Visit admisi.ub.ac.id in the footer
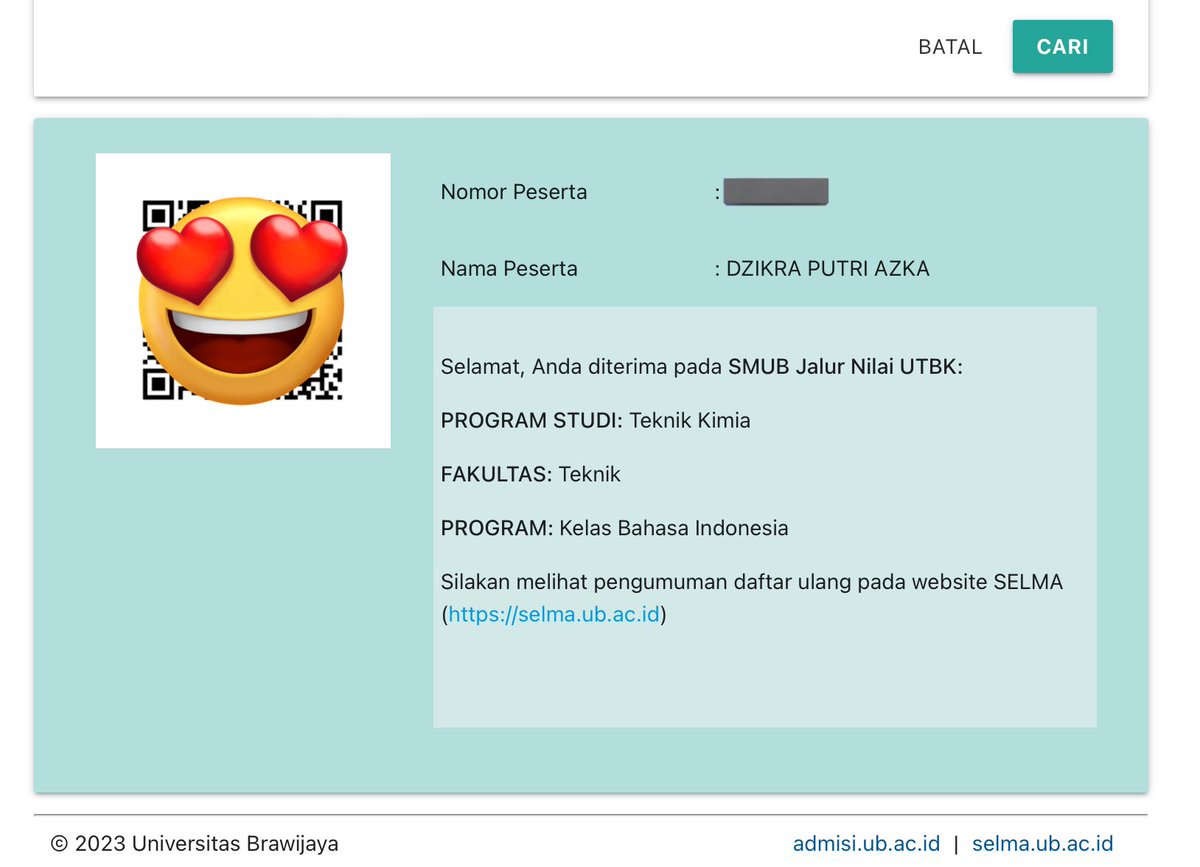 click(867, 844)
